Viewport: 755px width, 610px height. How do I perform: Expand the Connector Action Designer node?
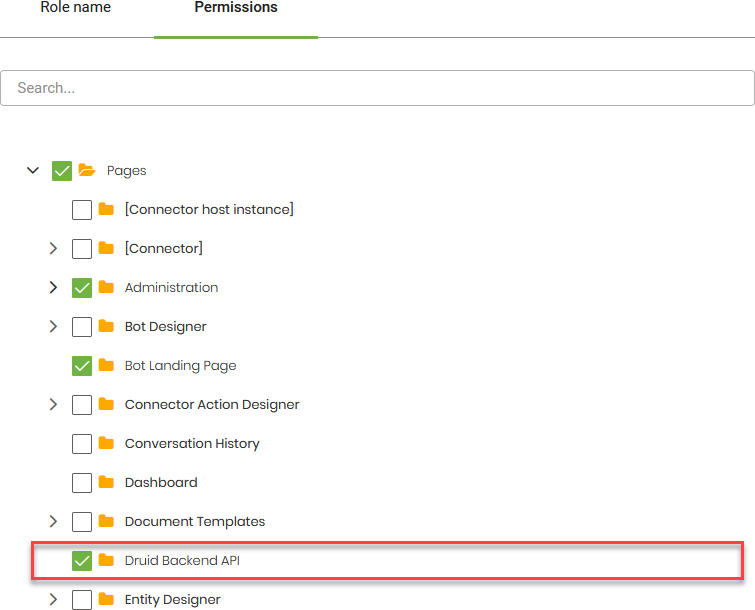(x=54, y=405)
